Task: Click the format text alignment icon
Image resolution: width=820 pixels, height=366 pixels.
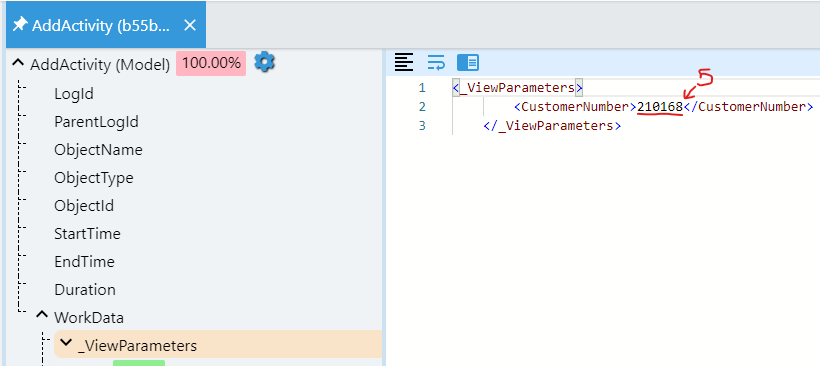Action: click(x=404, y=63)
